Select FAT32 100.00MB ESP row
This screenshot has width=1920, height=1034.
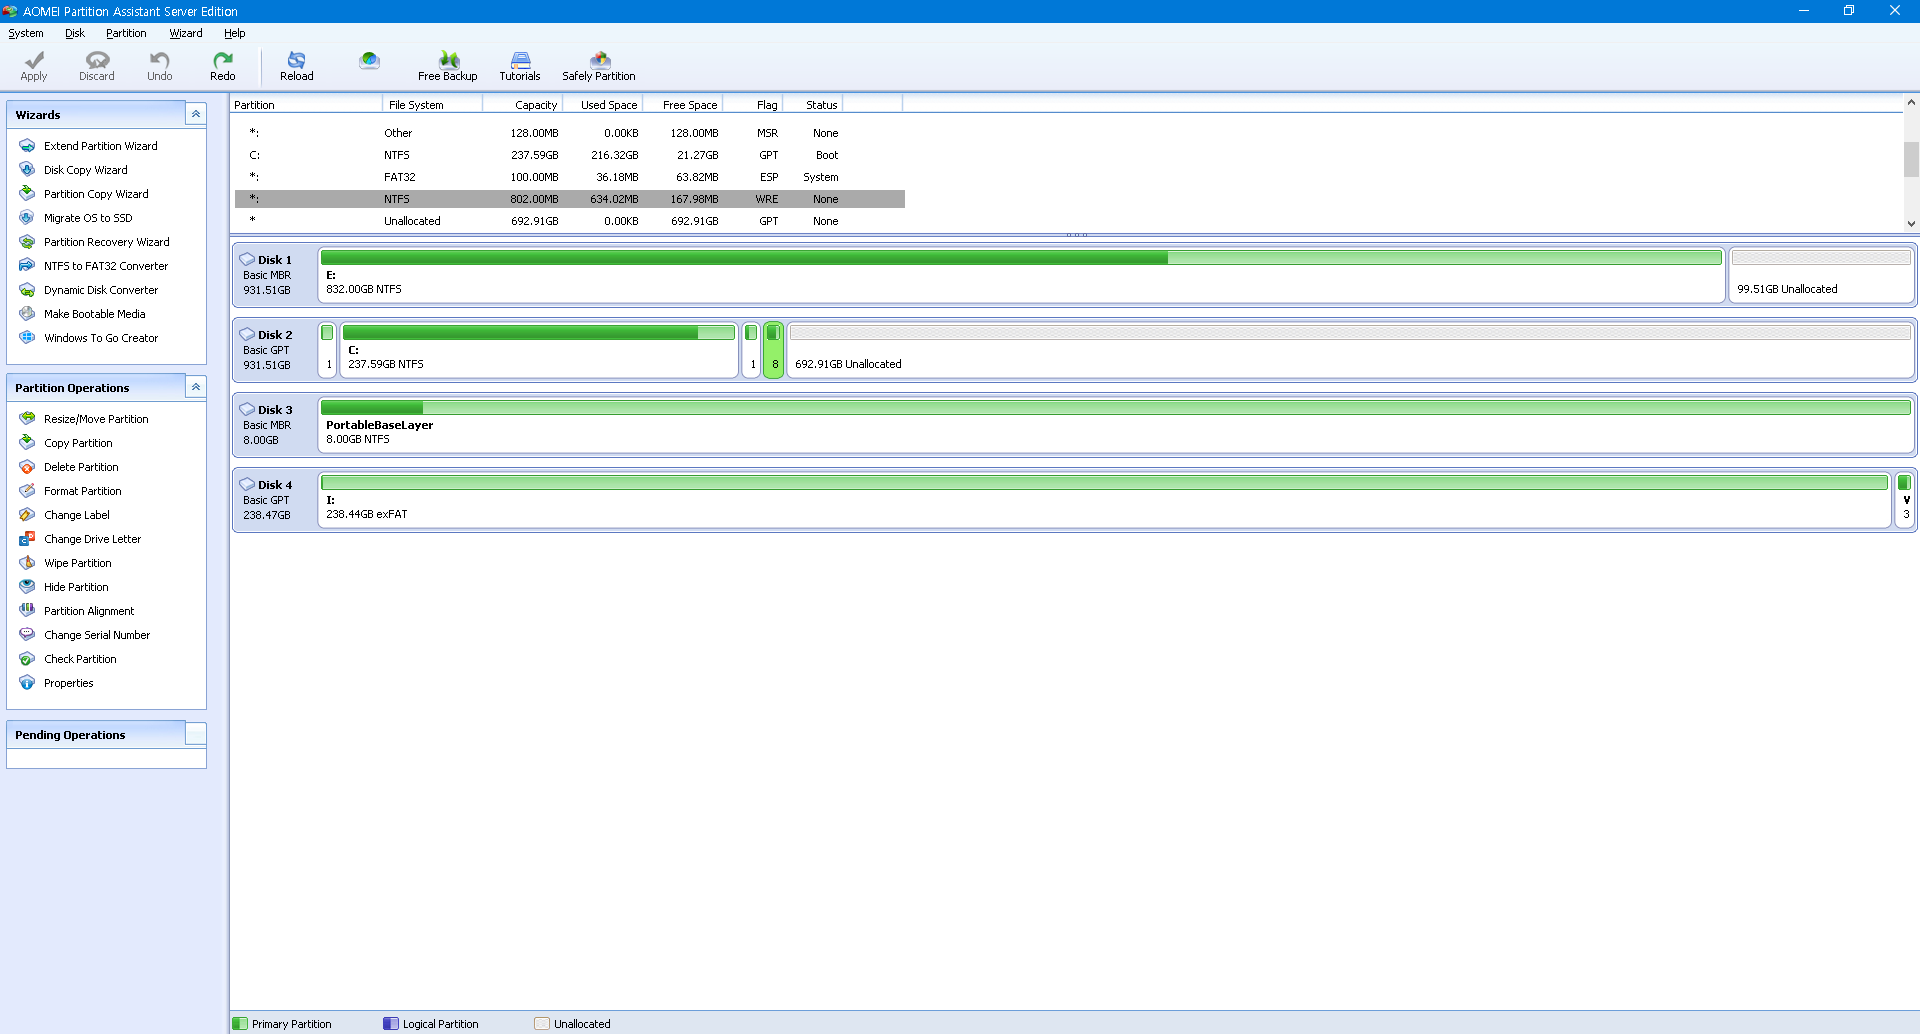click(570, 177)
